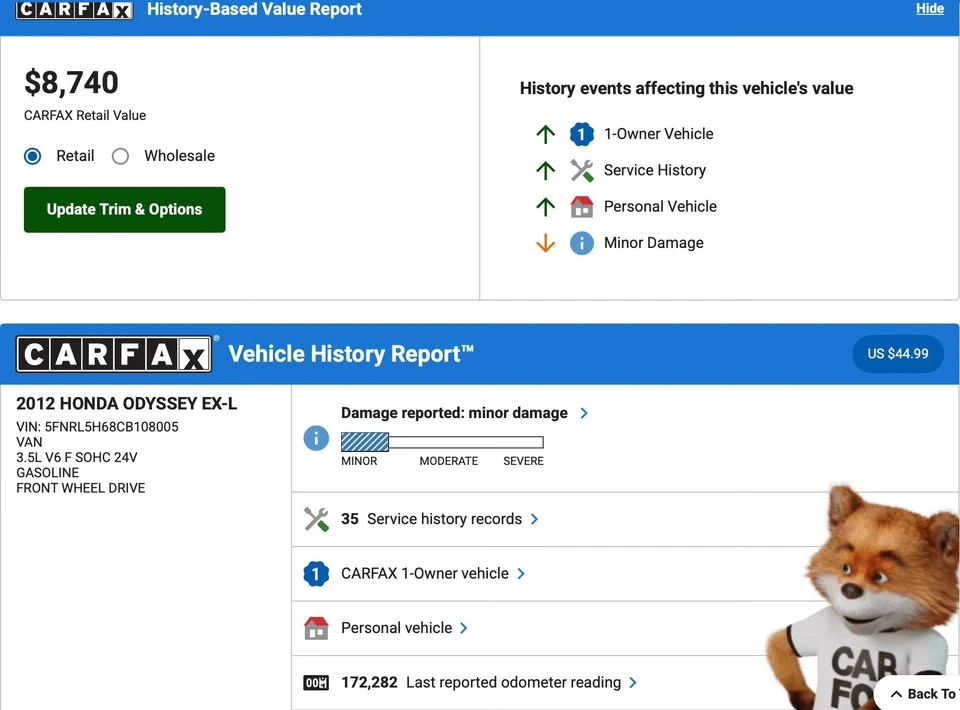The image size is (960, 710).
Task: Click the damage severity bar
Action: tap(442, 441)
